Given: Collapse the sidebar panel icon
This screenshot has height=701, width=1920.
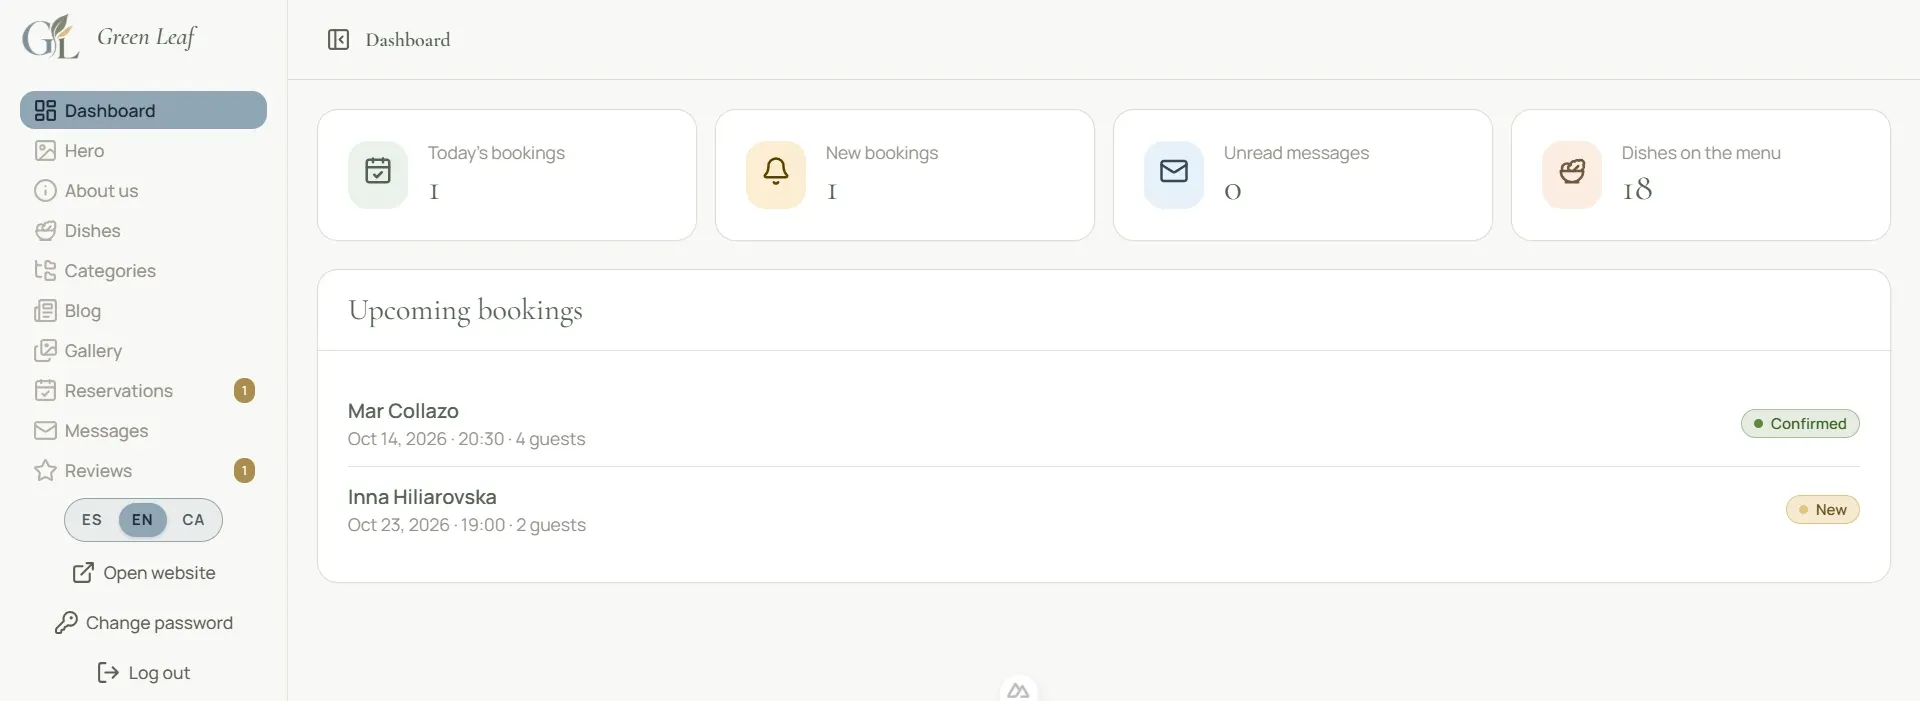Looking at the screenshot, I should [338, 40].
